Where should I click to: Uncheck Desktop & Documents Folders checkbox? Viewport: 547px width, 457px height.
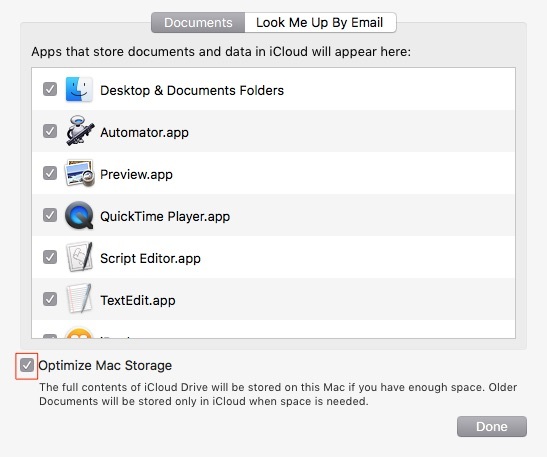(50, 89)
